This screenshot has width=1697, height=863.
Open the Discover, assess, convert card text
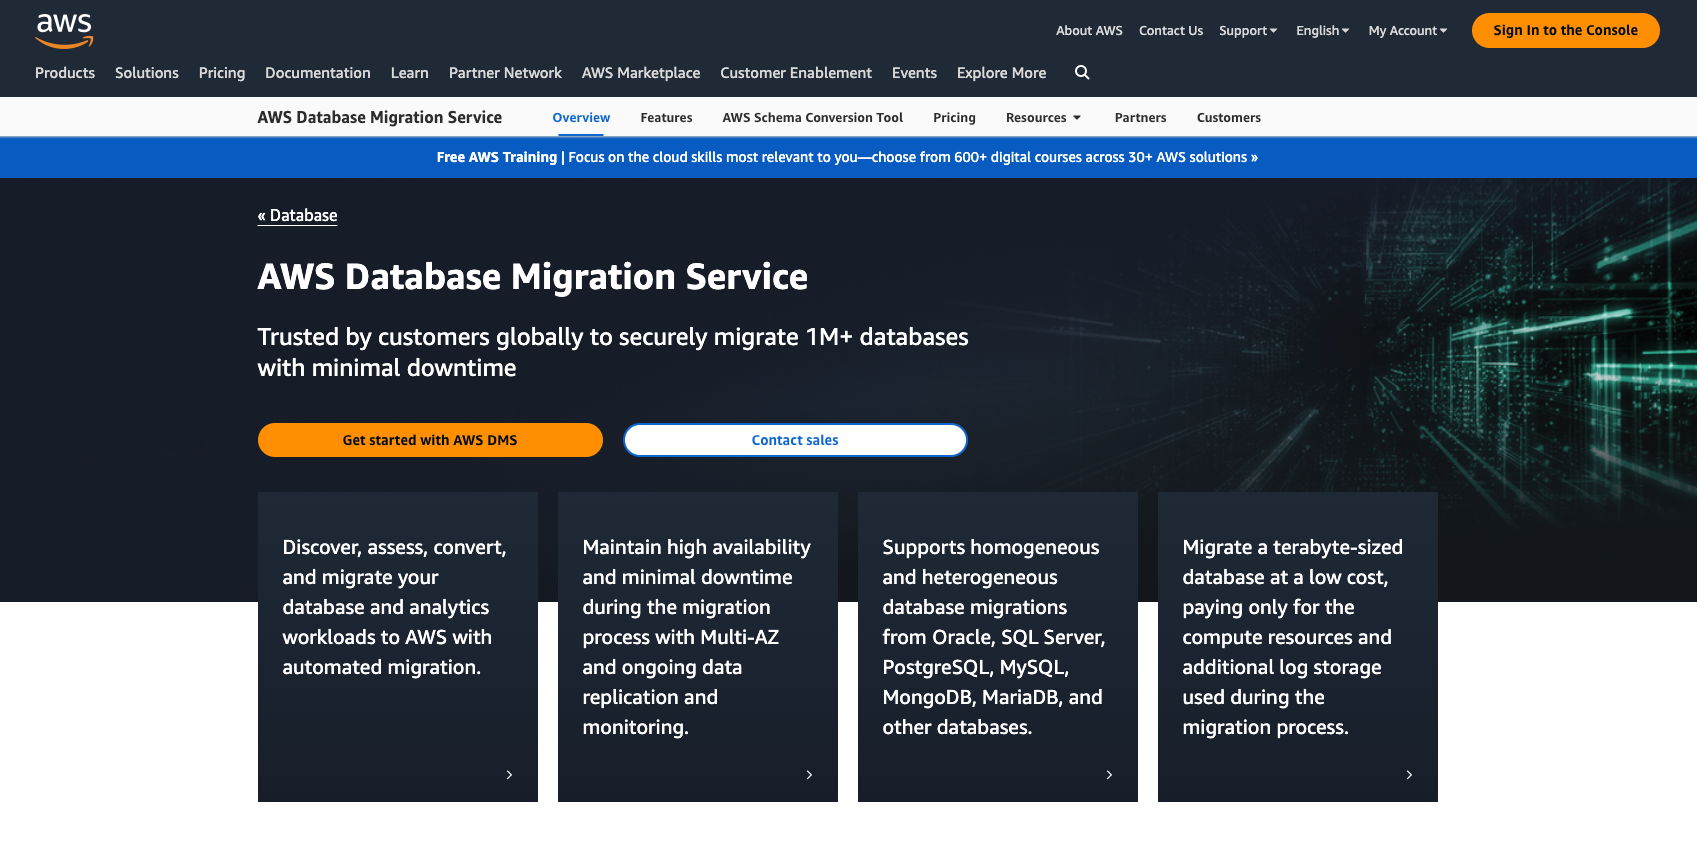tap(394, 607)
